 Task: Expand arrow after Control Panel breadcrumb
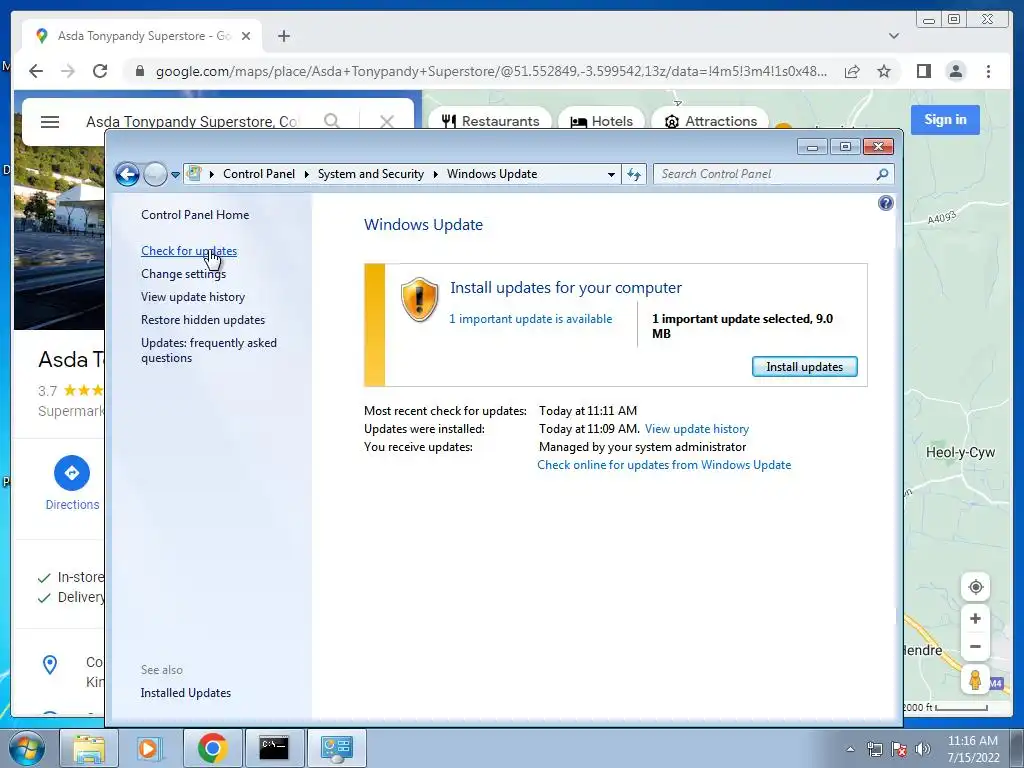tap(306, 174)
